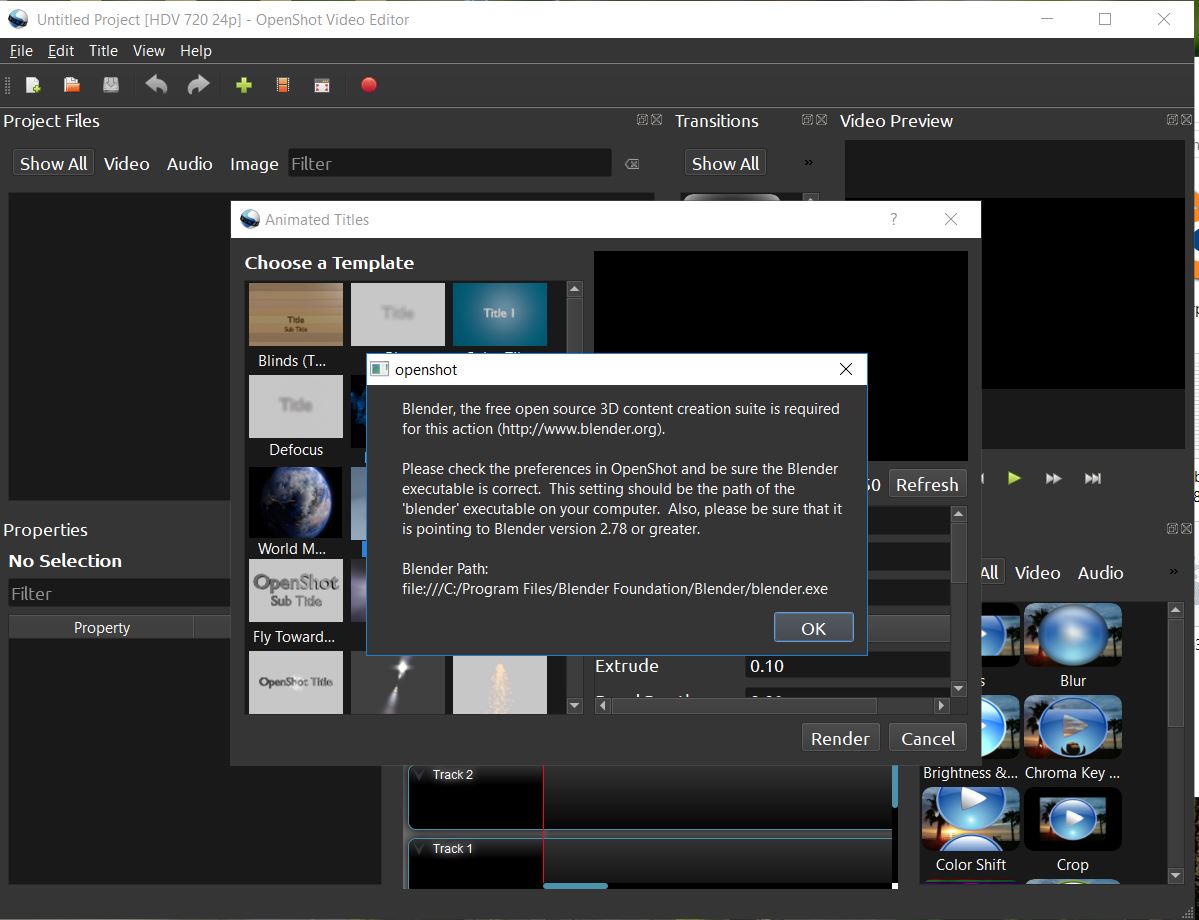Open the Choose Profile filmstrip icon

[282, 85]
